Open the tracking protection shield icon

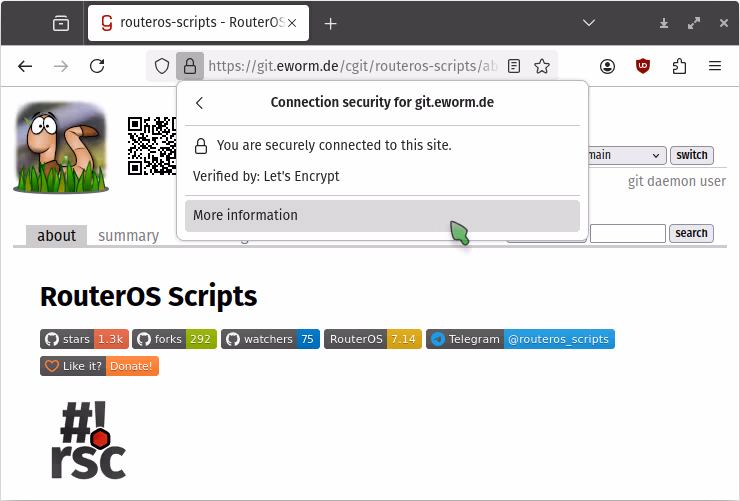pos(161,66)
